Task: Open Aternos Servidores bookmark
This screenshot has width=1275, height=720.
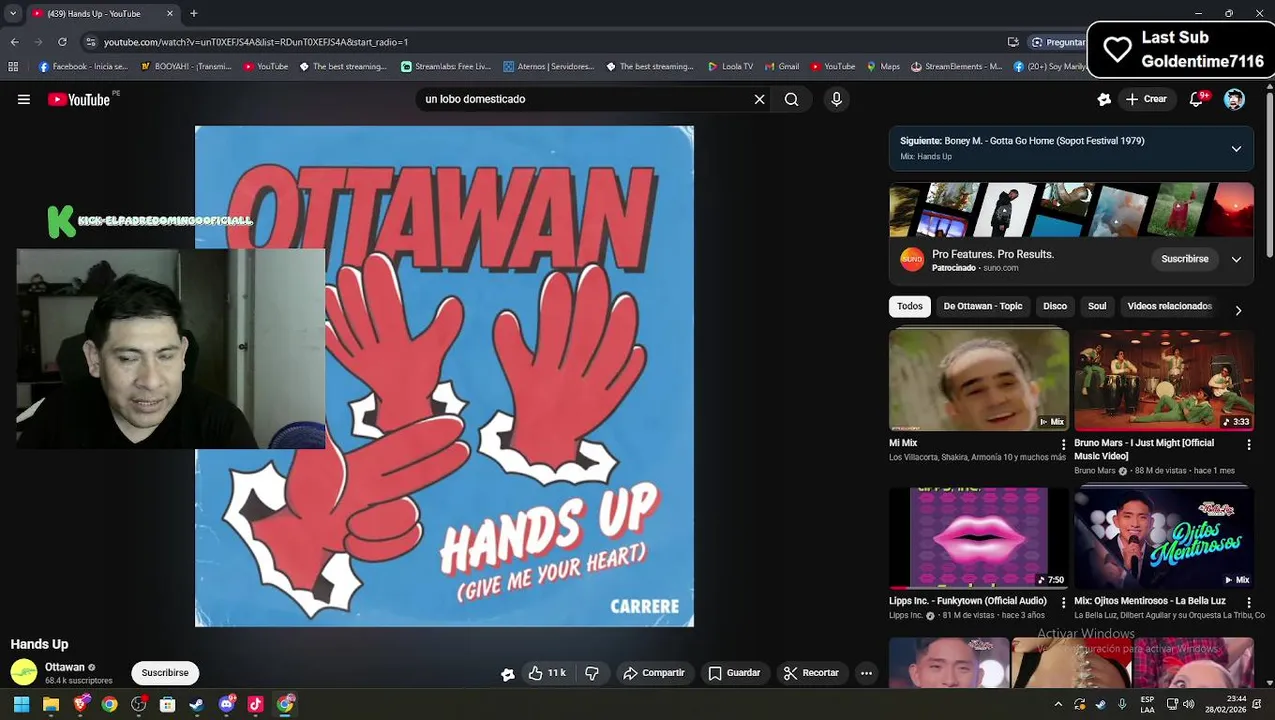Action: pyautogui.click(x=549, y=67)
